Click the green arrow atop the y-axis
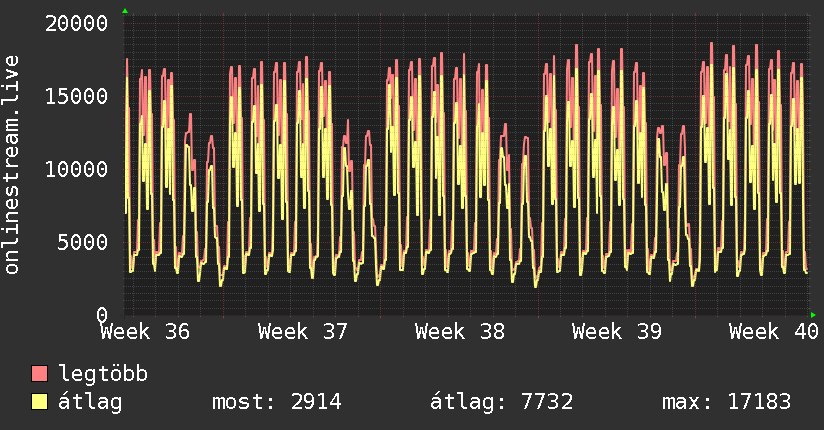The image size is (824, 430). point(125,11)
